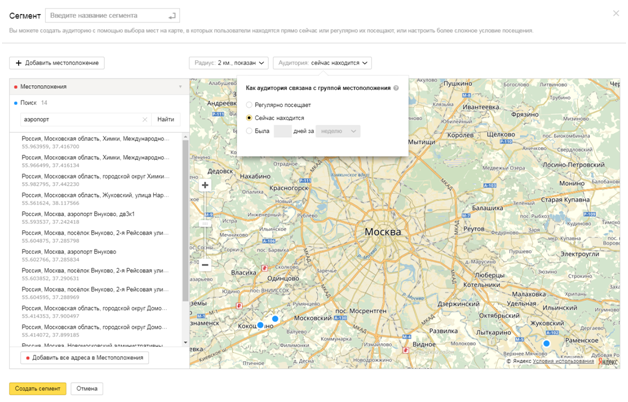Click scrollbar down arrow in results list
The height and width of the screenshot is (402, 628).
coord(185,342)
